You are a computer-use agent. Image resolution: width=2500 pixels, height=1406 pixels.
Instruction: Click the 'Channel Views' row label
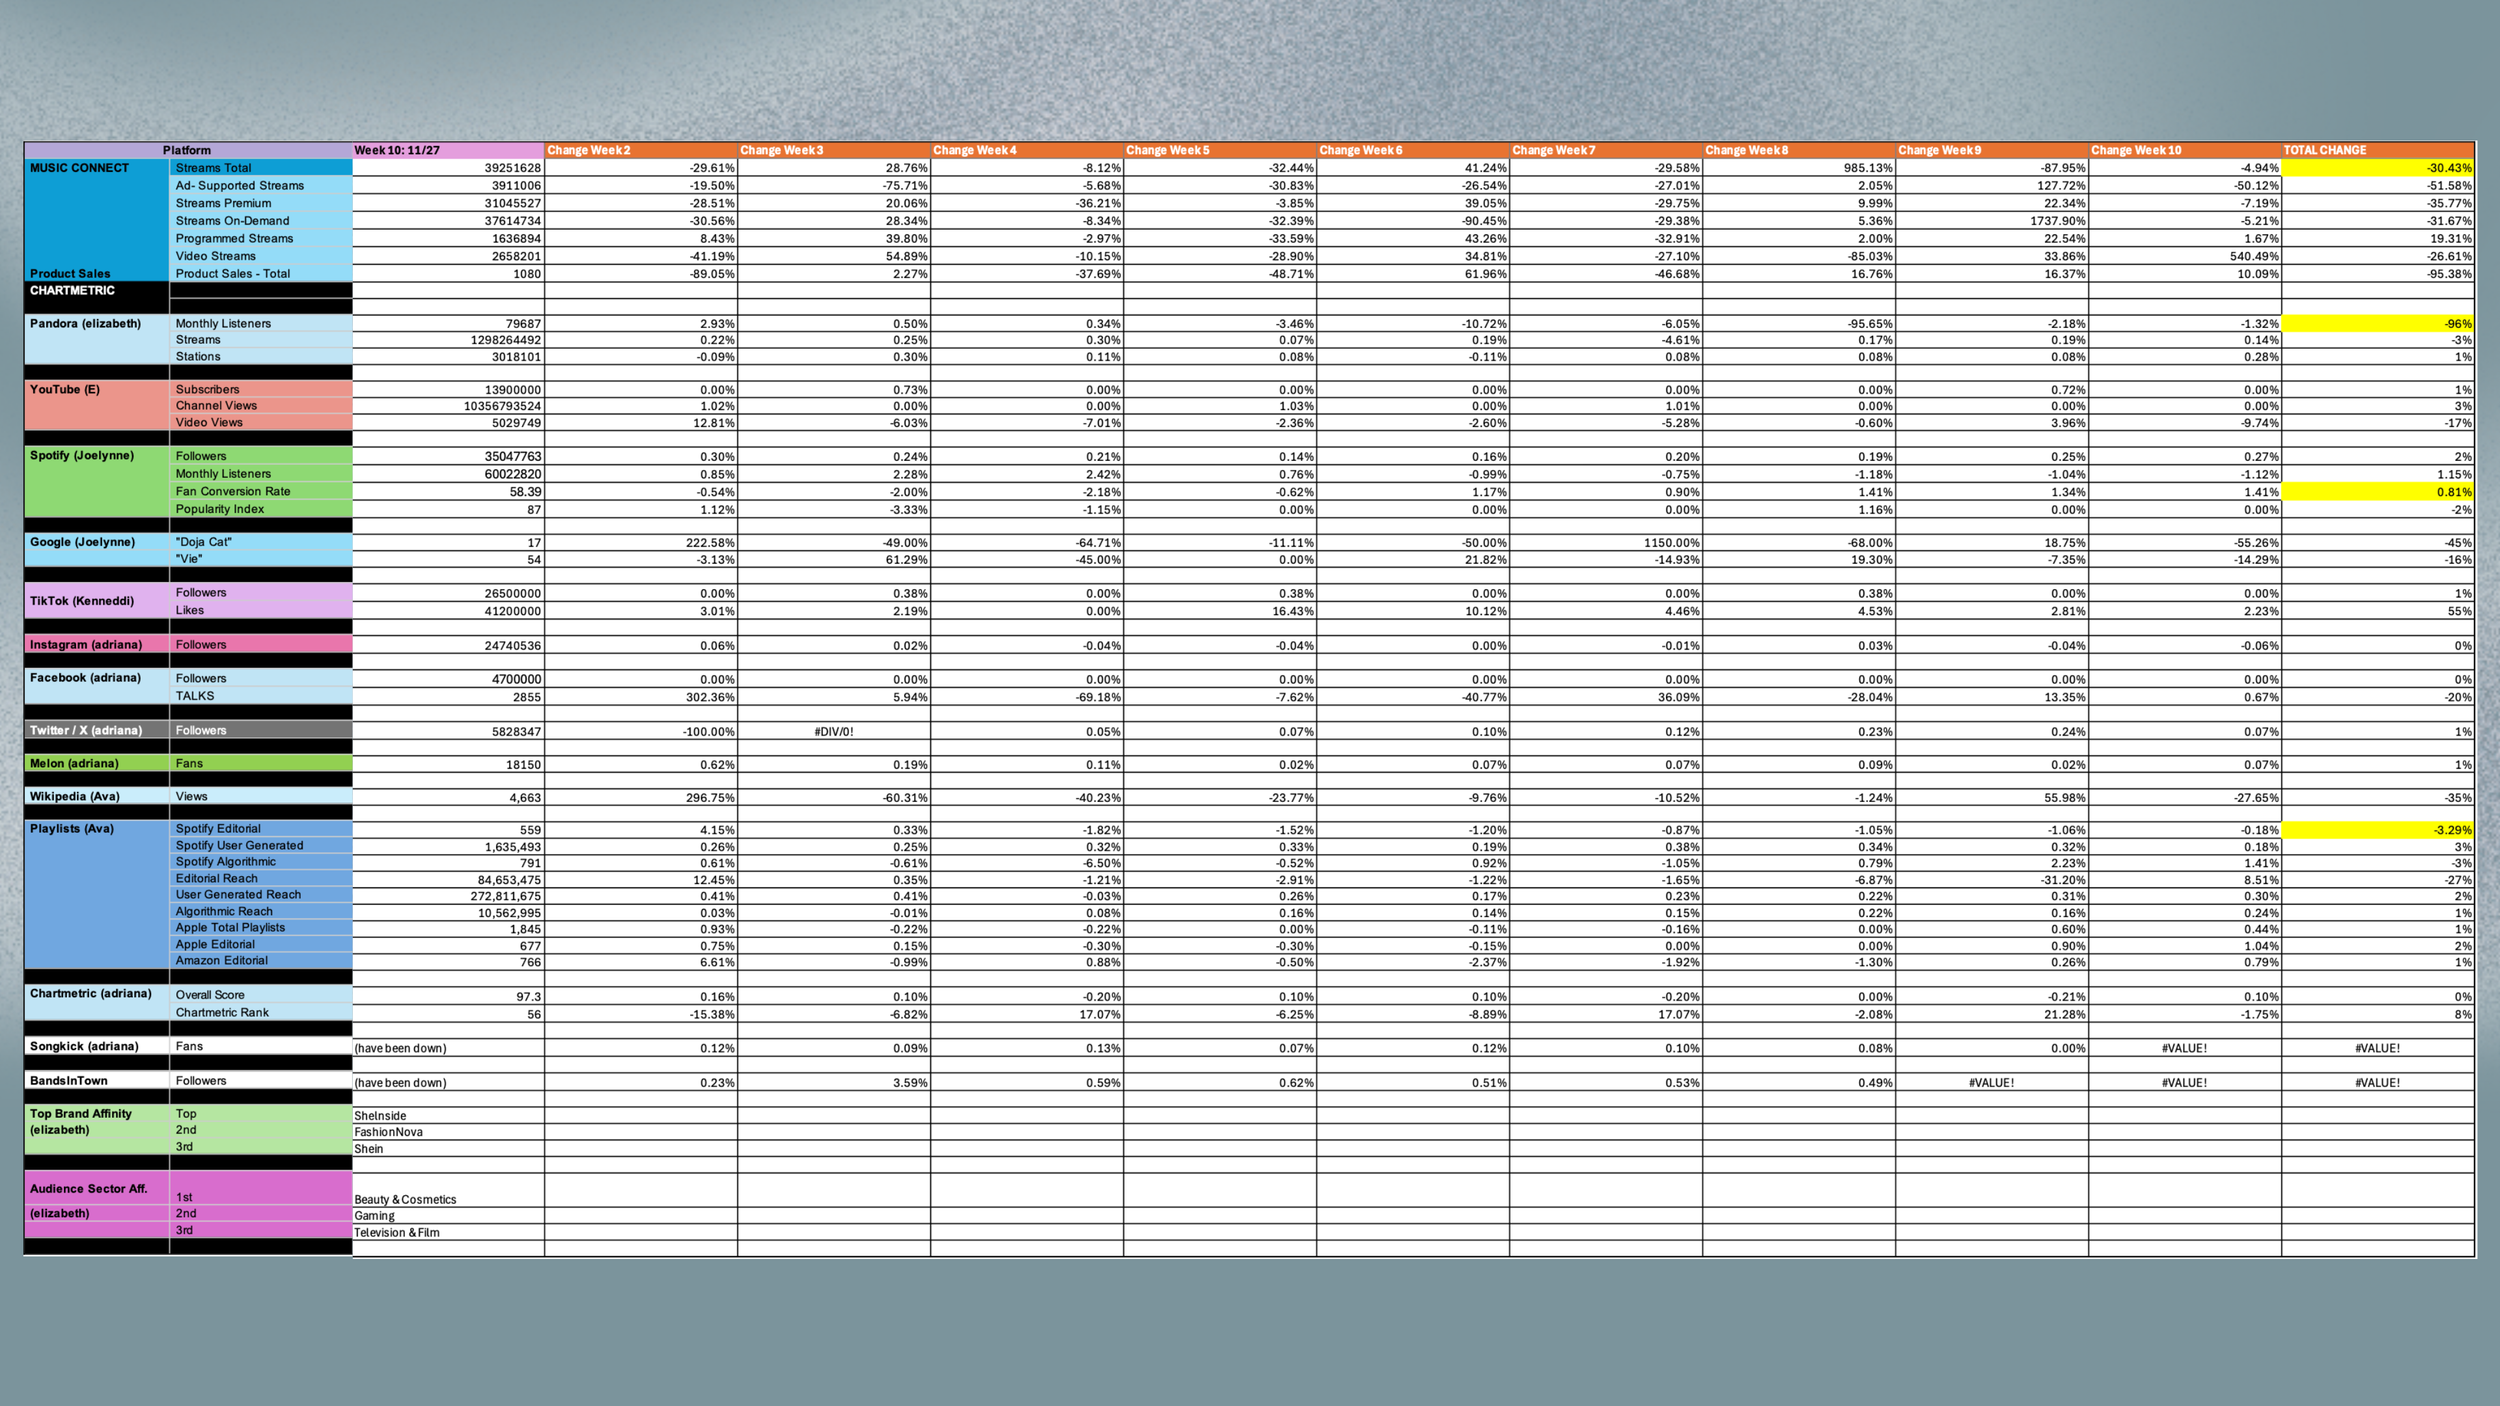pyautogui.click(x=261, y=406)
